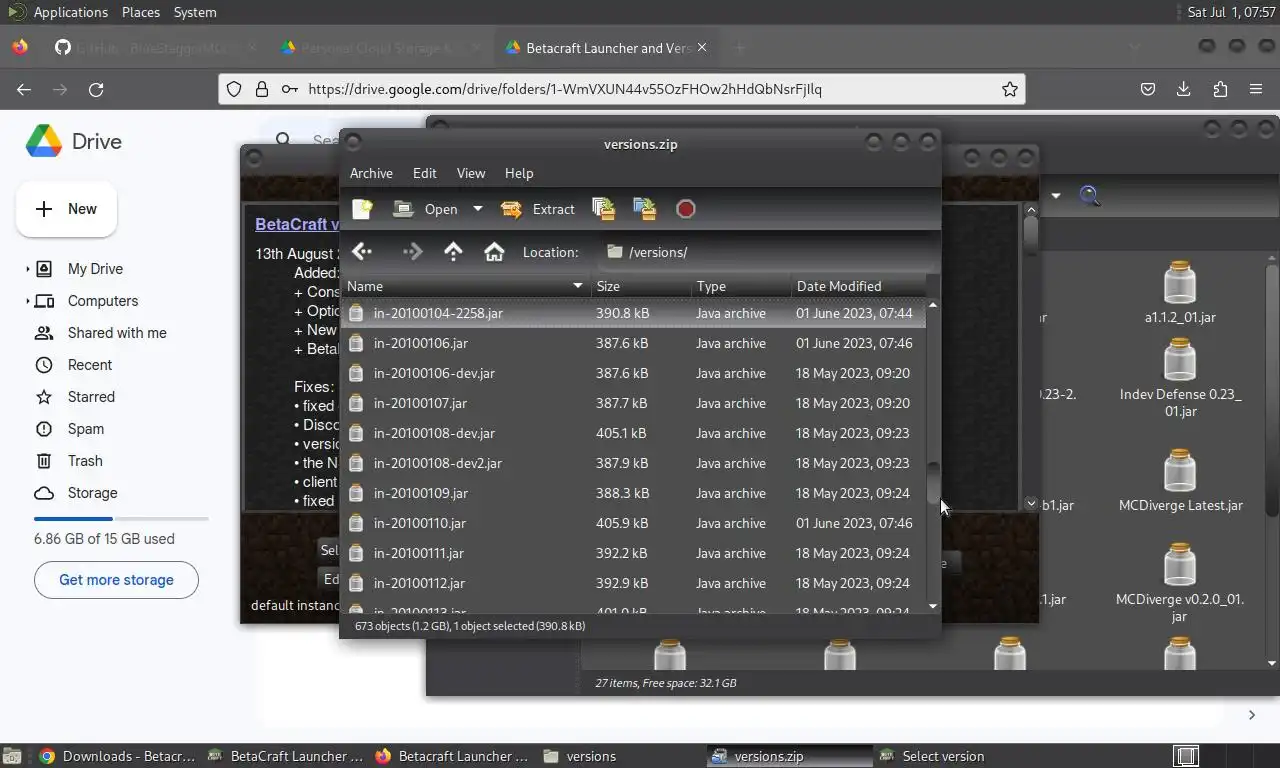Click the search magnifier in file manager
This screenshot has width=1280, height=768.
[x=1090, y=196]
